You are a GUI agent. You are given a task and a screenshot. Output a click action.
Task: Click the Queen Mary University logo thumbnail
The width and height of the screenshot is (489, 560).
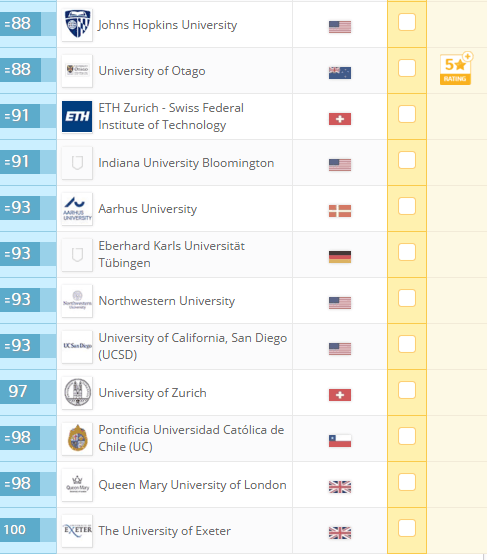coord(77,484)
